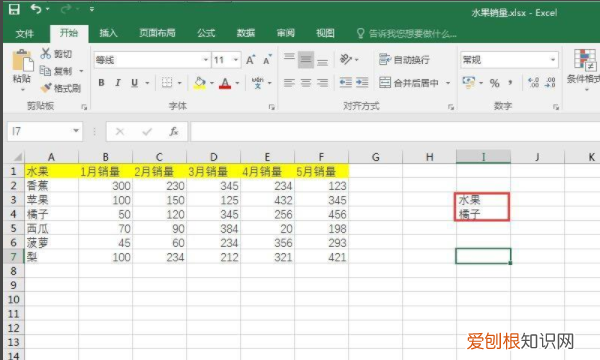Apply the yellow fill color bucket
The image size is (600, 360).
199,83
